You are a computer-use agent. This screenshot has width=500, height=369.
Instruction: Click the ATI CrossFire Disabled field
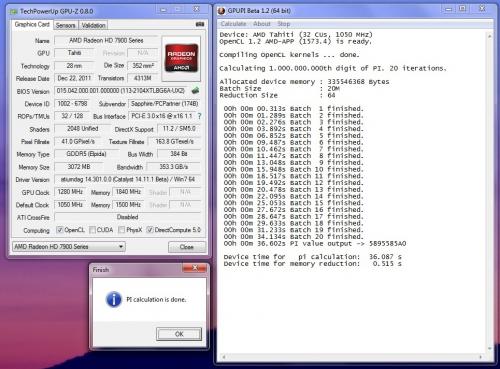pyautogui.click(x=127, y=217)
